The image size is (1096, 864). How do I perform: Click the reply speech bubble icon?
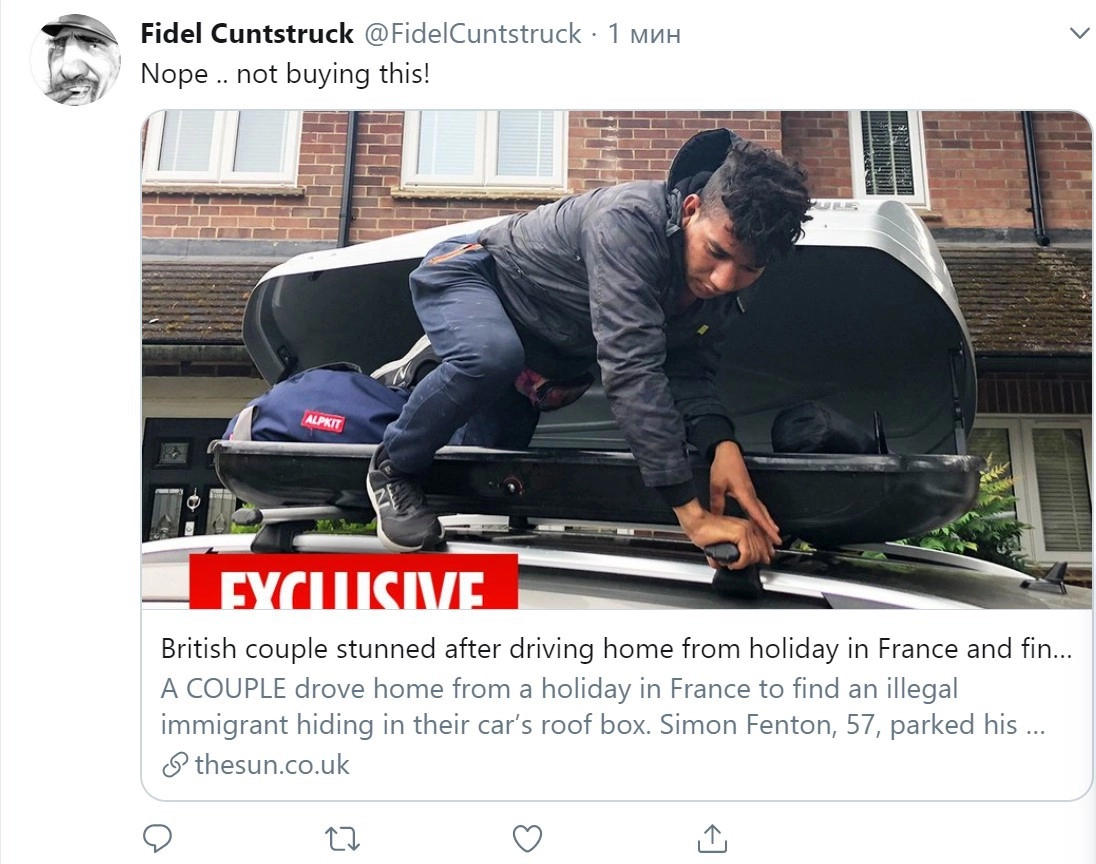click(158, 837)
